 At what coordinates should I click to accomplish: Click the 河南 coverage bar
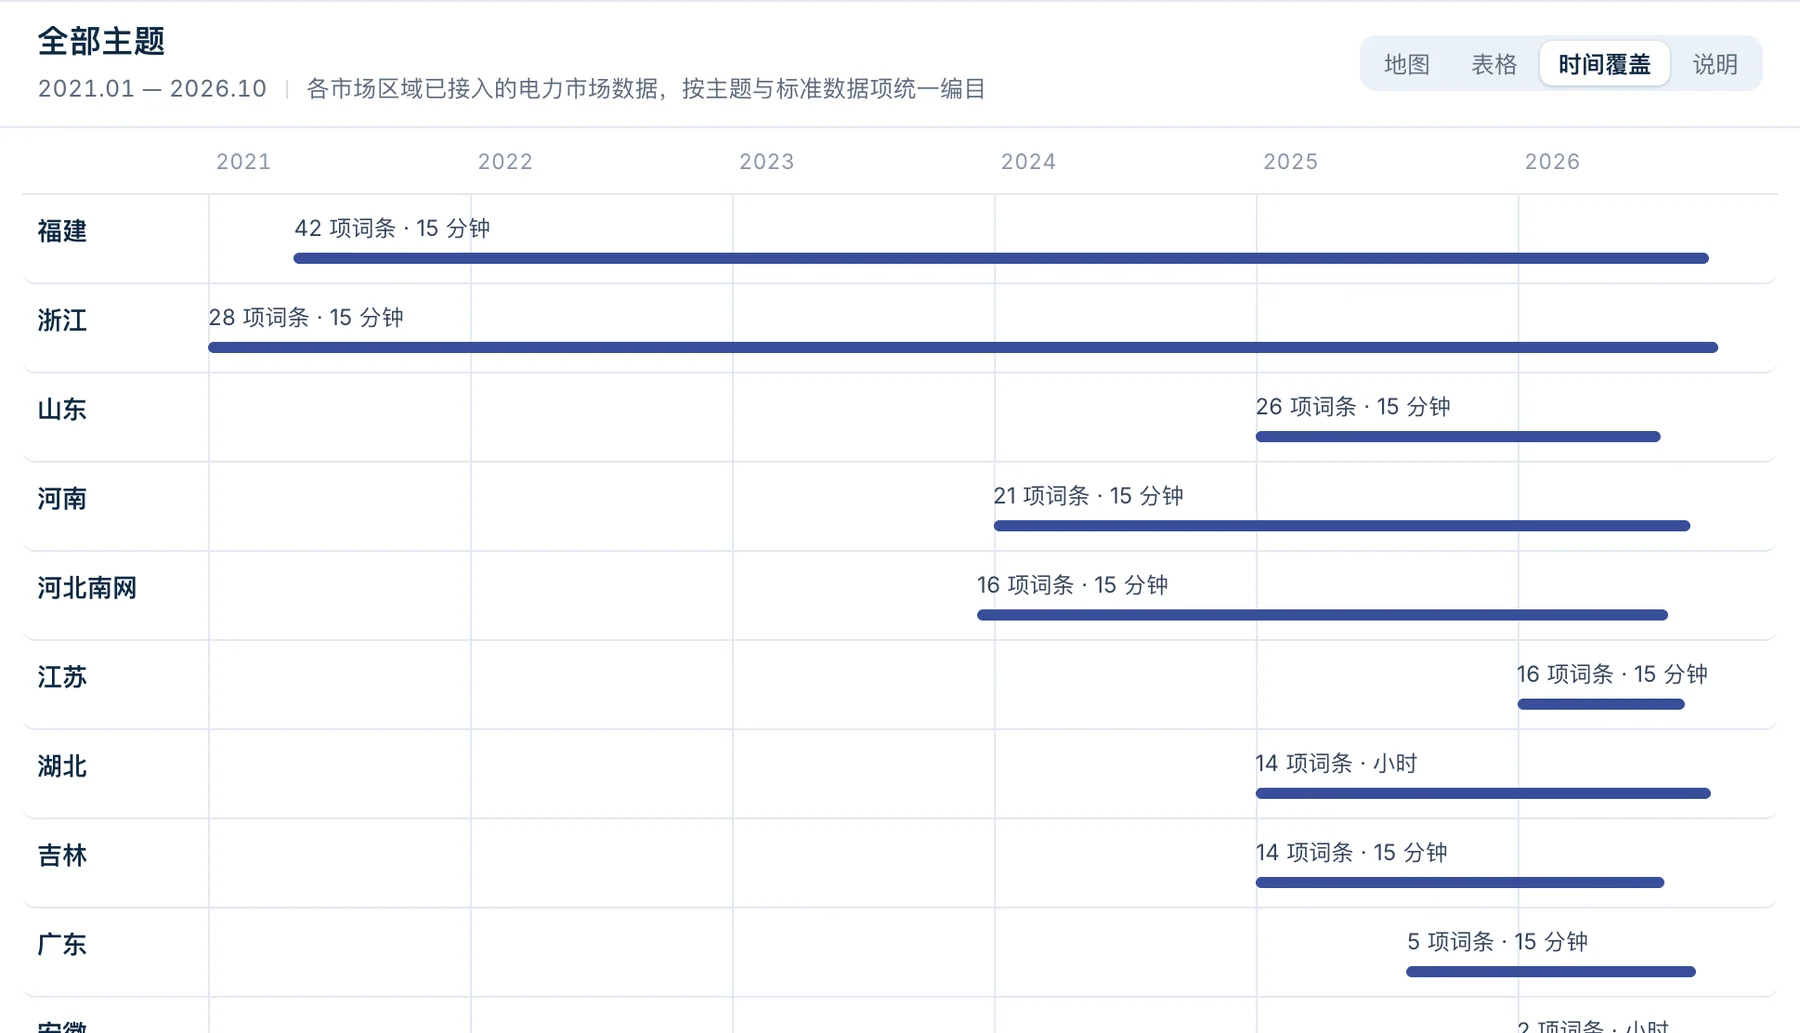tap(1342, 525)
